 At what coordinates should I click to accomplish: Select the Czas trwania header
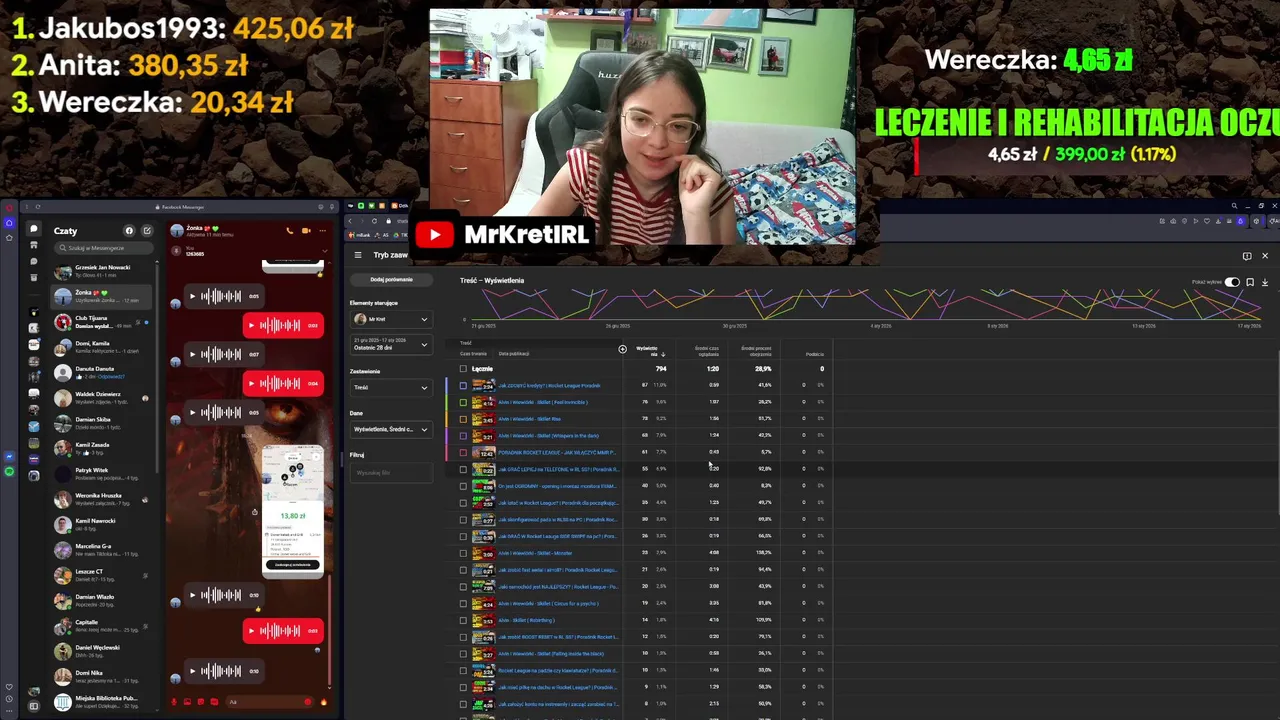click(x=473, y=353)
